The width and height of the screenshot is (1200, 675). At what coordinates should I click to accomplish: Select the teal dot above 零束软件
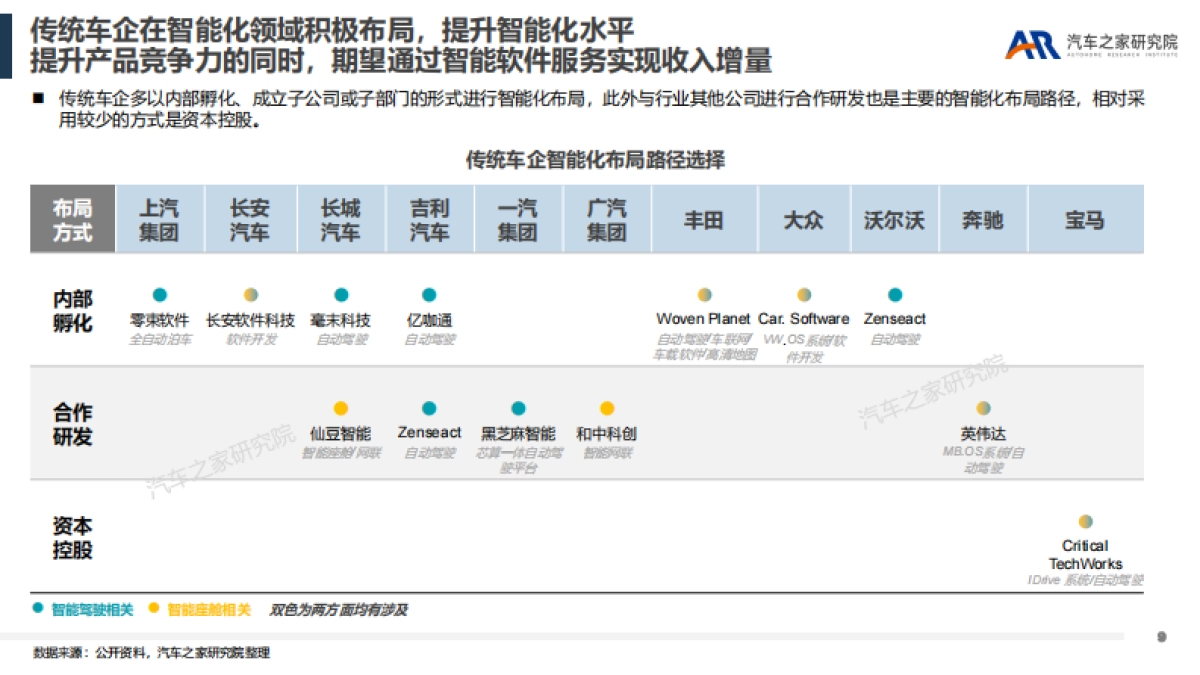(160, 295)
